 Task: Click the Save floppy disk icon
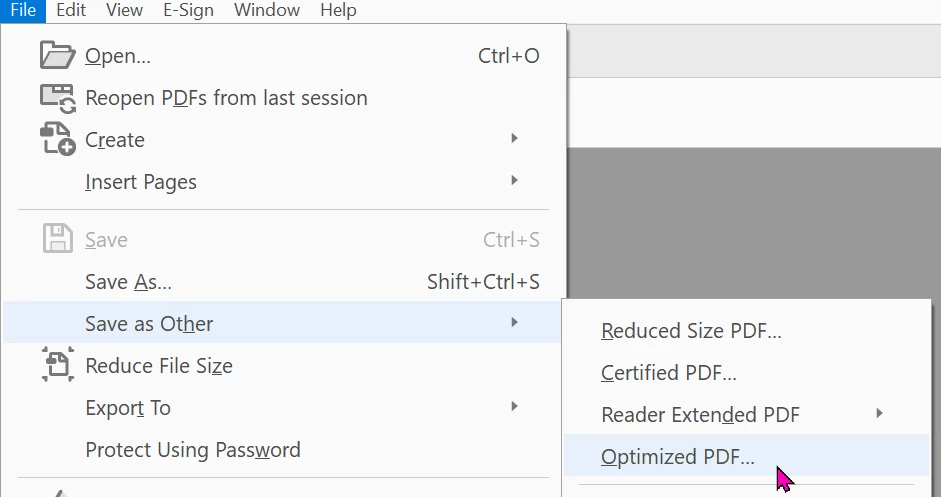[x=57, y=240]
